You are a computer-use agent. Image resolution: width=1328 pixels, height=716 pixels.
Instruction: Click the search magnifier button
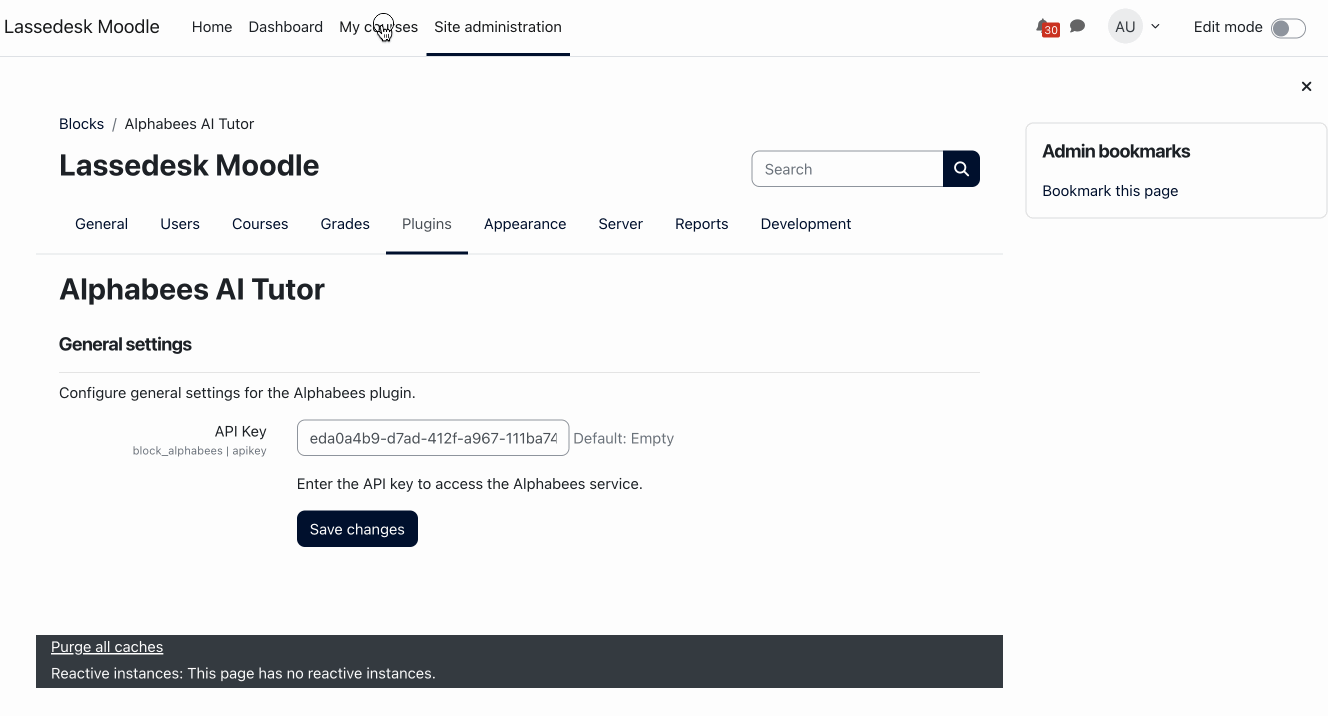[x=961, y=169]
